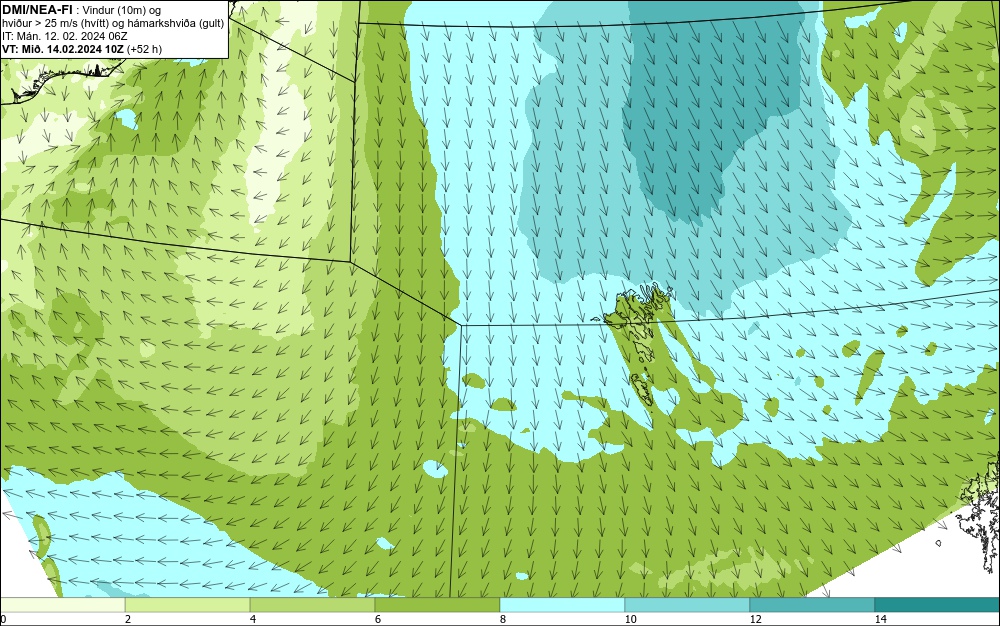
Task: Click the 0–2 m/s palest legend swatch
Action: point(62,605)
